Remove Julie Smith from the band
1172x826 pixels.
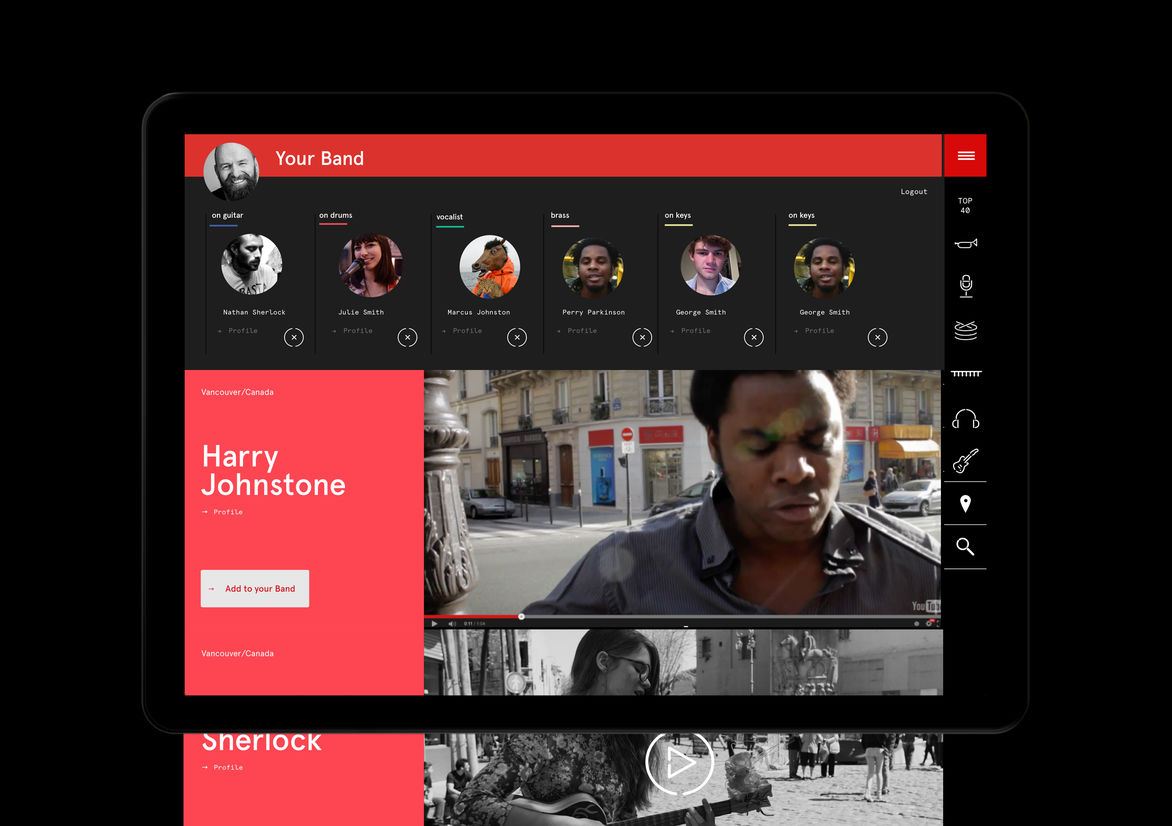click(x=407, y=338)
